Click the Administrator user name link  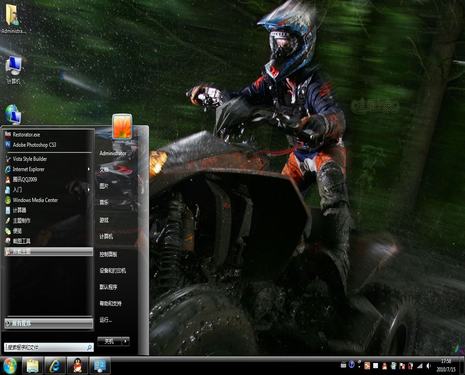[113, 153]
